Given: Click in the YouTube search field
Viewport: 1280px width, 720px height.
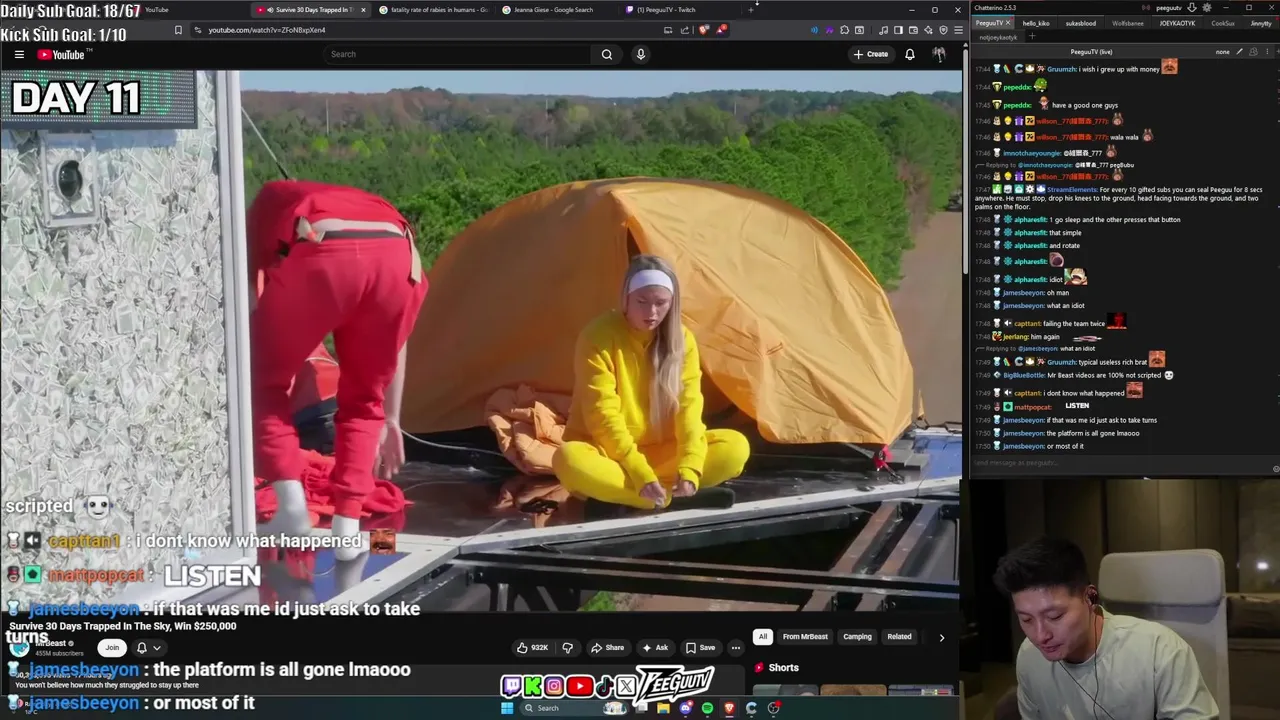Looking at the screenshot, I should coord(458,54).
